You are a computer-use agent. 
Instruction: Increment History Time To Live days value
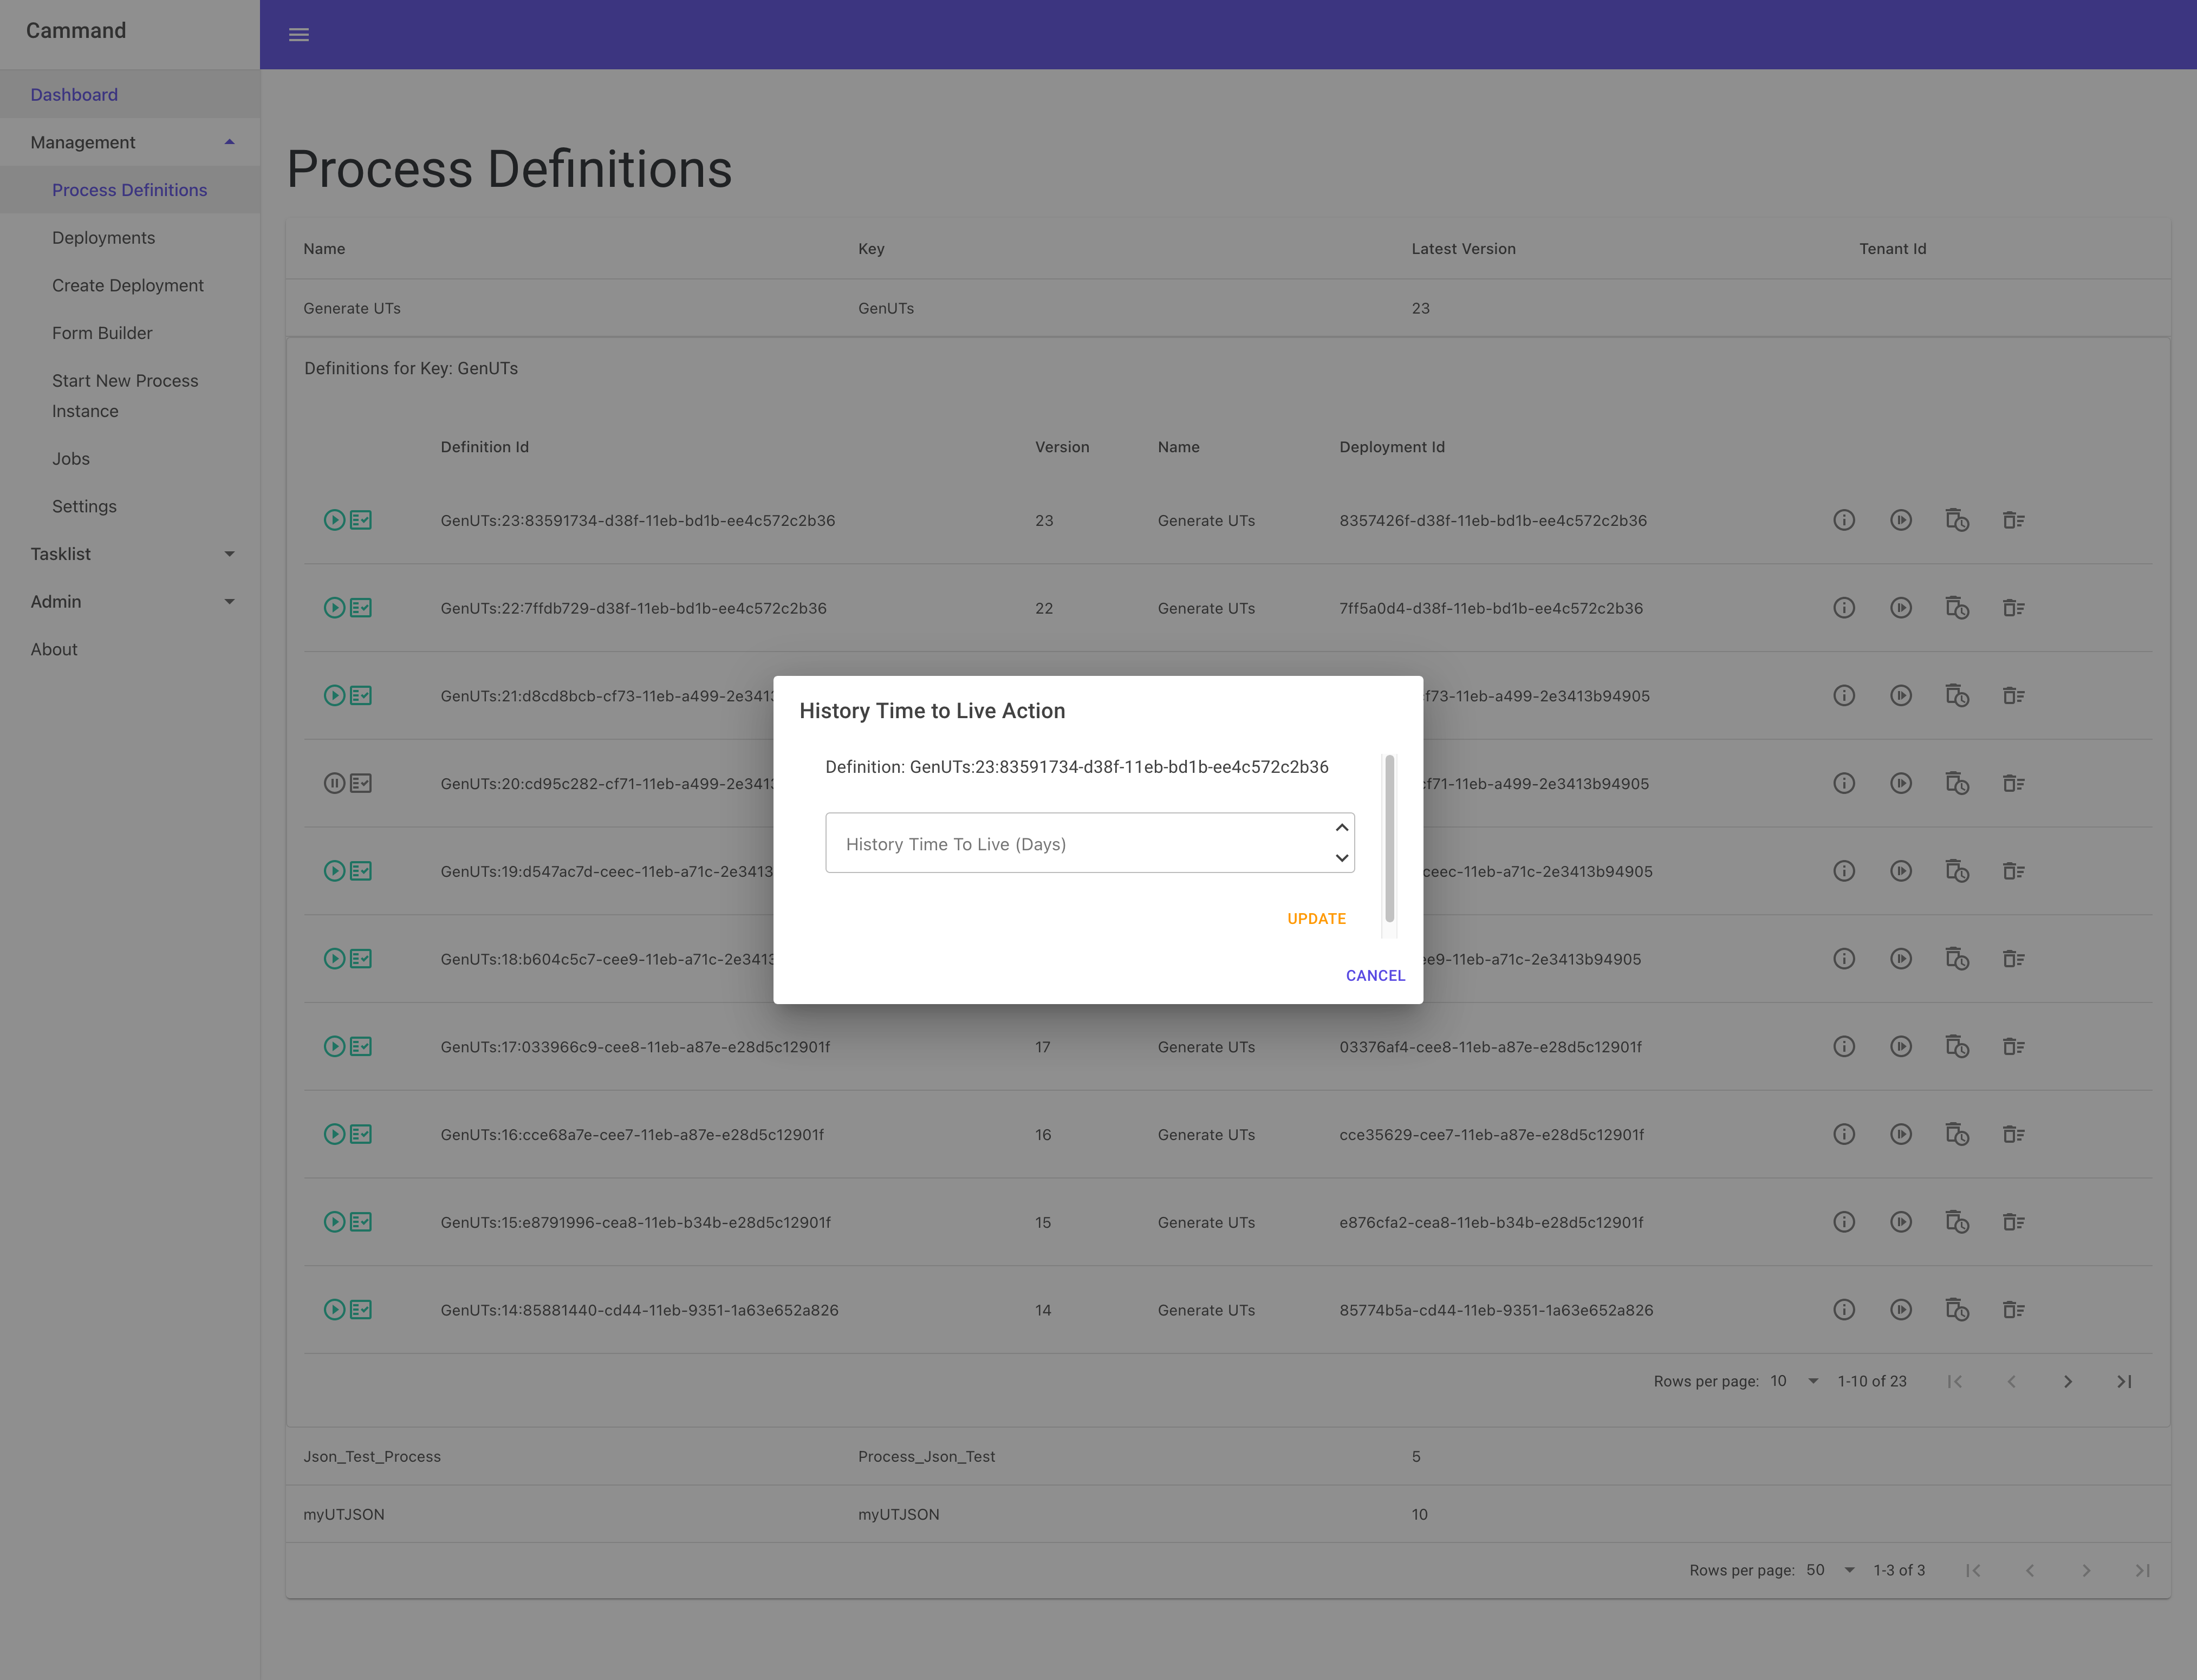point(1342,828)
